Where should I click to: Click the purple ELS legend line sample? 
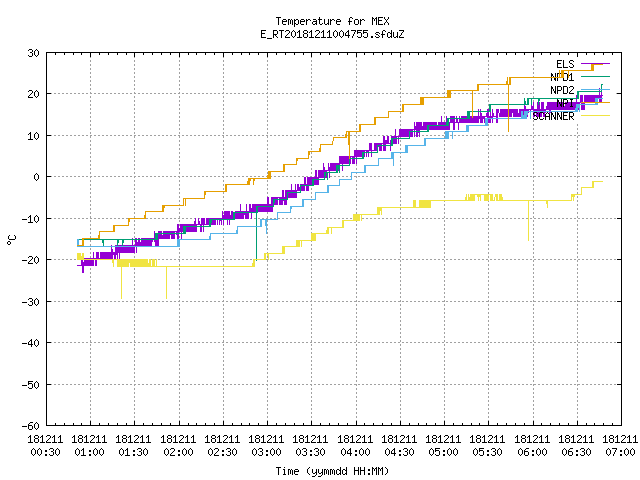pos(595,64)
